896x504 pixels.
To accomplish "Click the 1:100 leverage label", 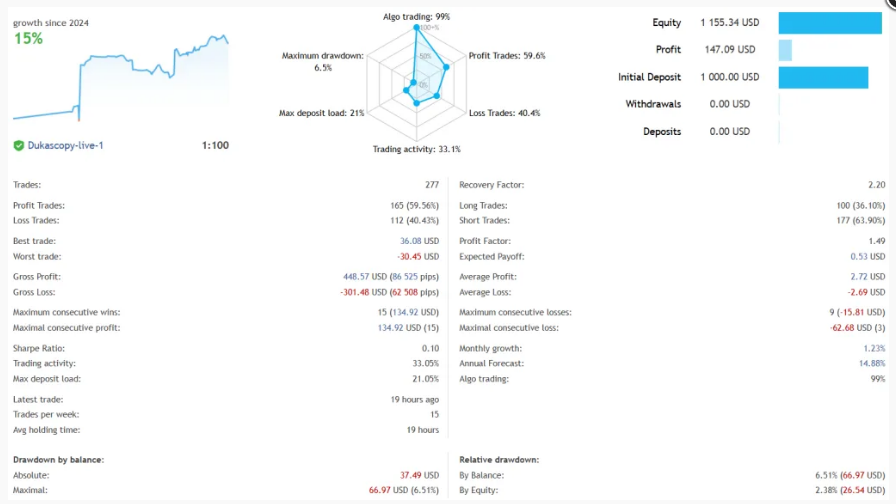I will pyautogui.click(x=215, y=146).
